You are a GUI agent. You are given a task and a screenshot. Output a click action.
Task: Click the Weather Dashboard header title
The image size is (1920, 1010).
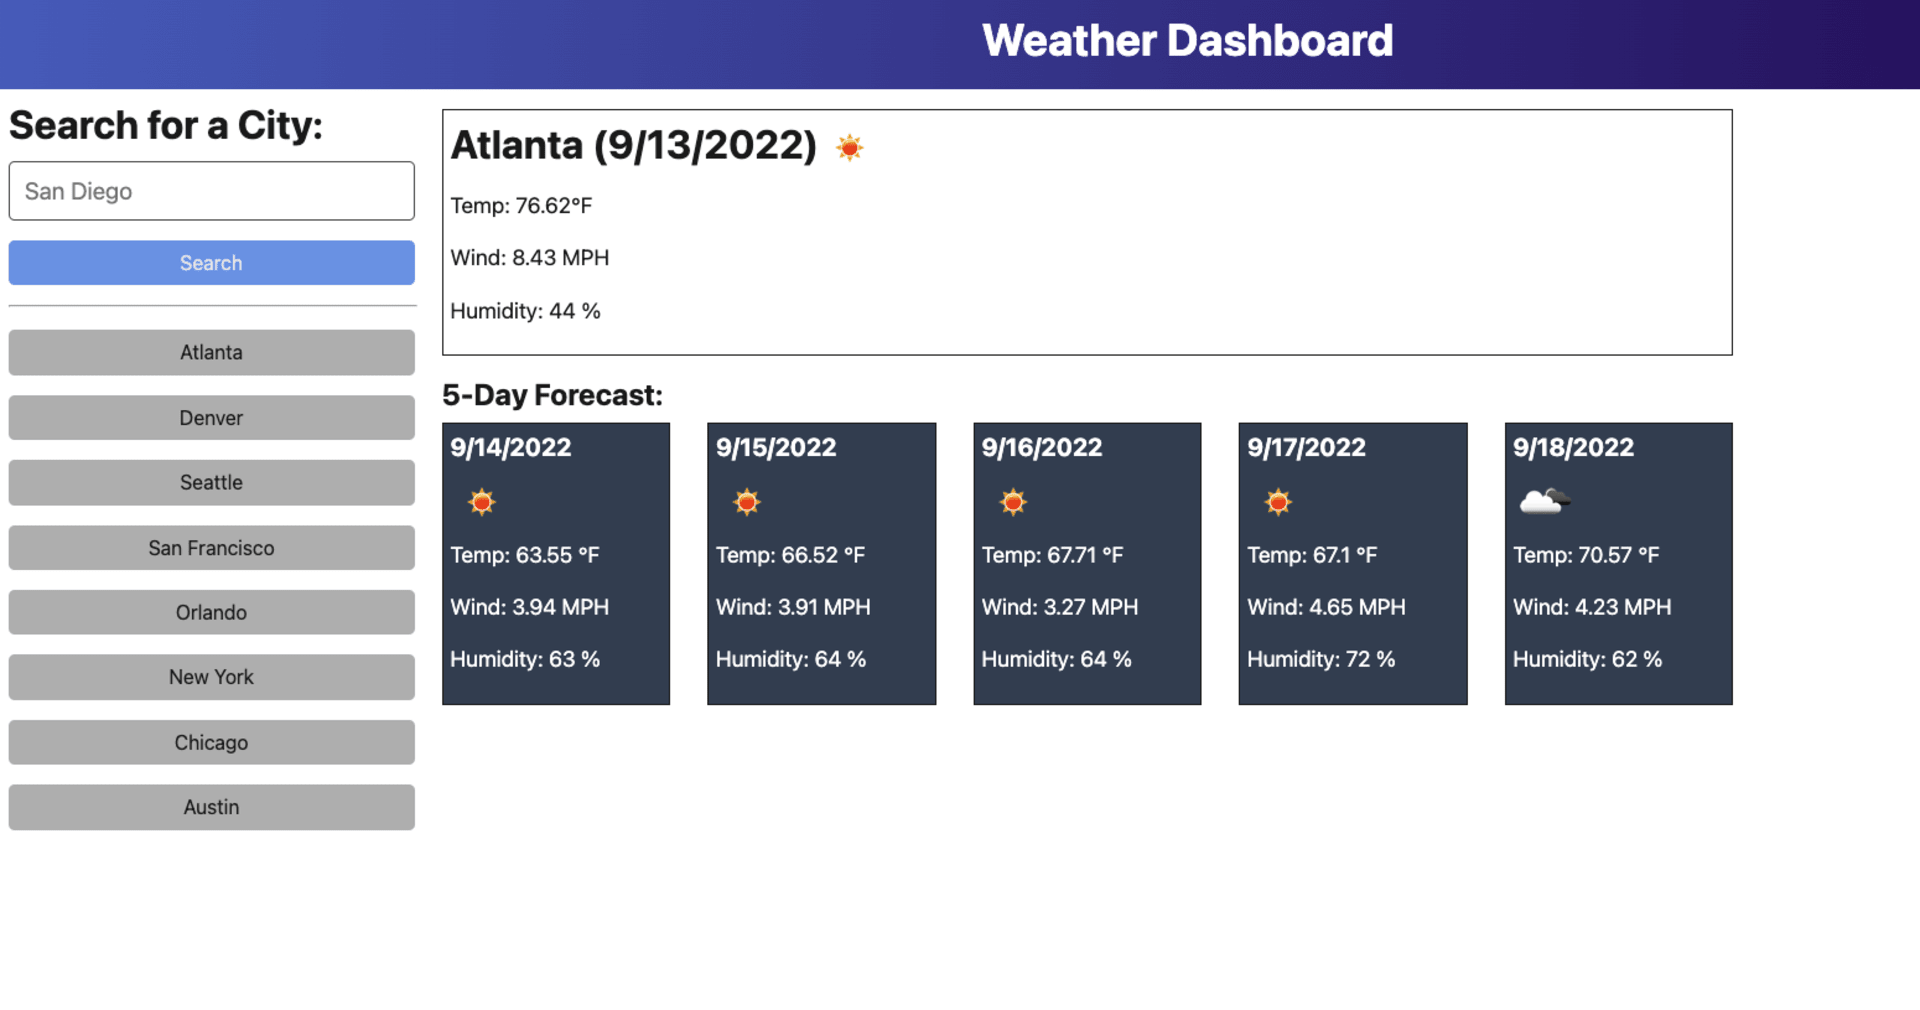point(1188,41)
